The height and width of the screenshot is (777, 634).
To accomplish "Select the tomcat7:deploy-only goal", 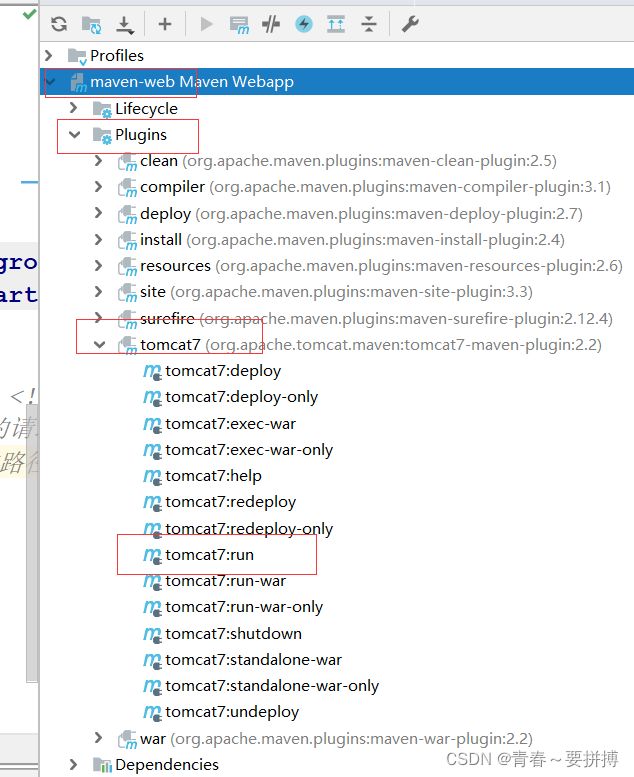I will point(241,397).
